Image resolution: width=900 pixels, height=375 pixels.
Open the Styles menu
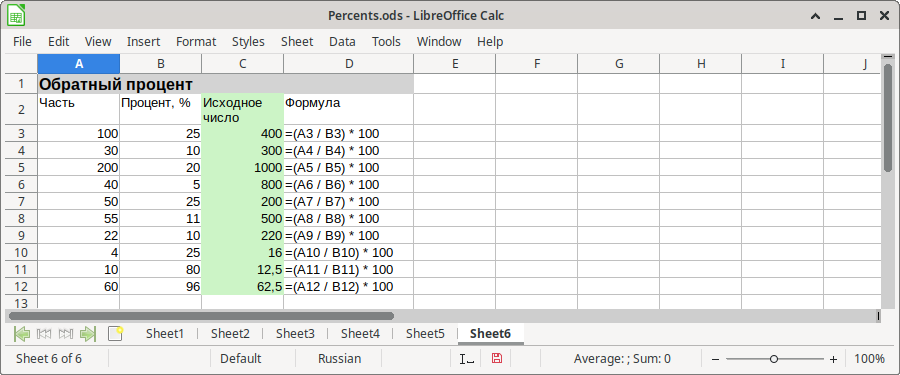tap(249, 41)
